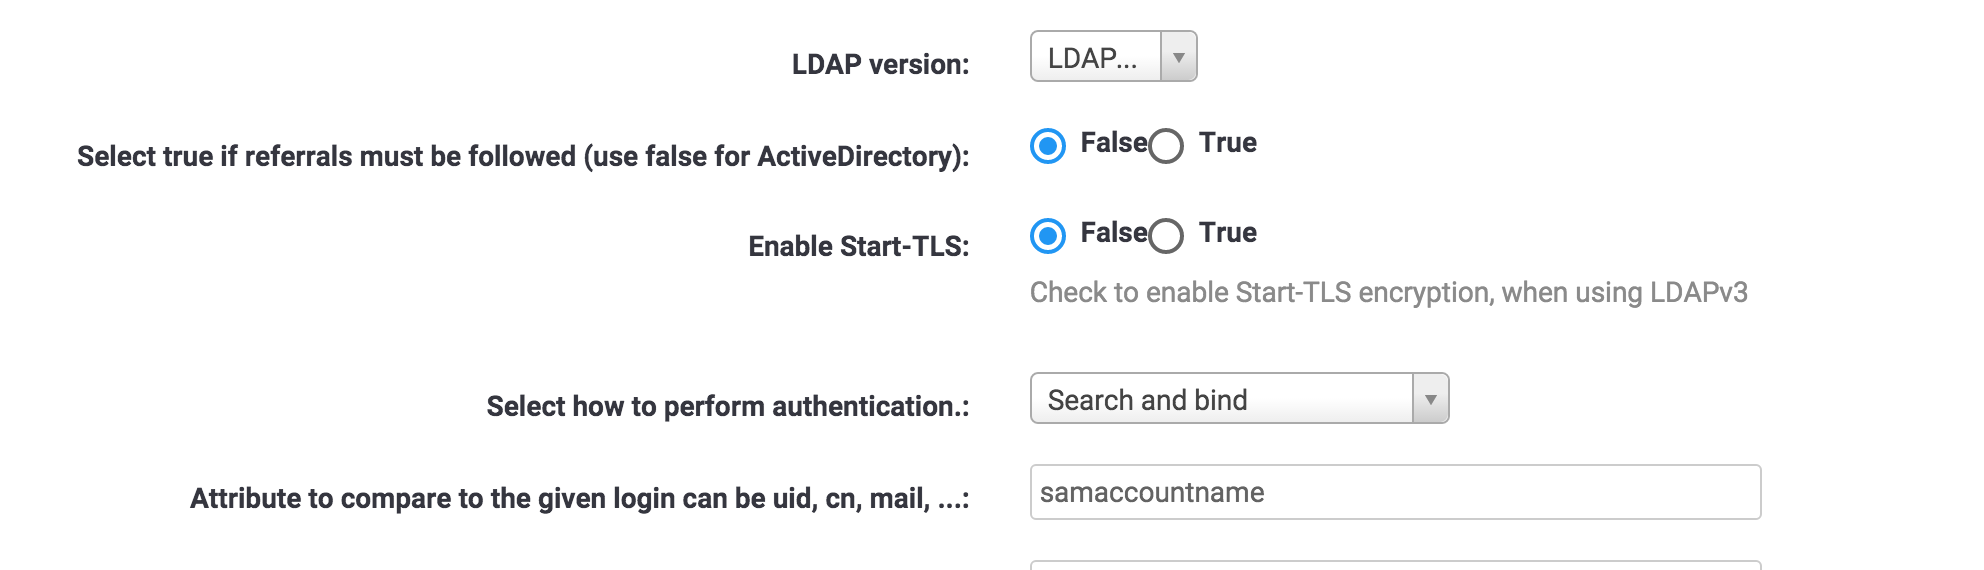1984x570 pixels.
Task: Click the 'False' text label for referrals
Action: (1113, 143)
